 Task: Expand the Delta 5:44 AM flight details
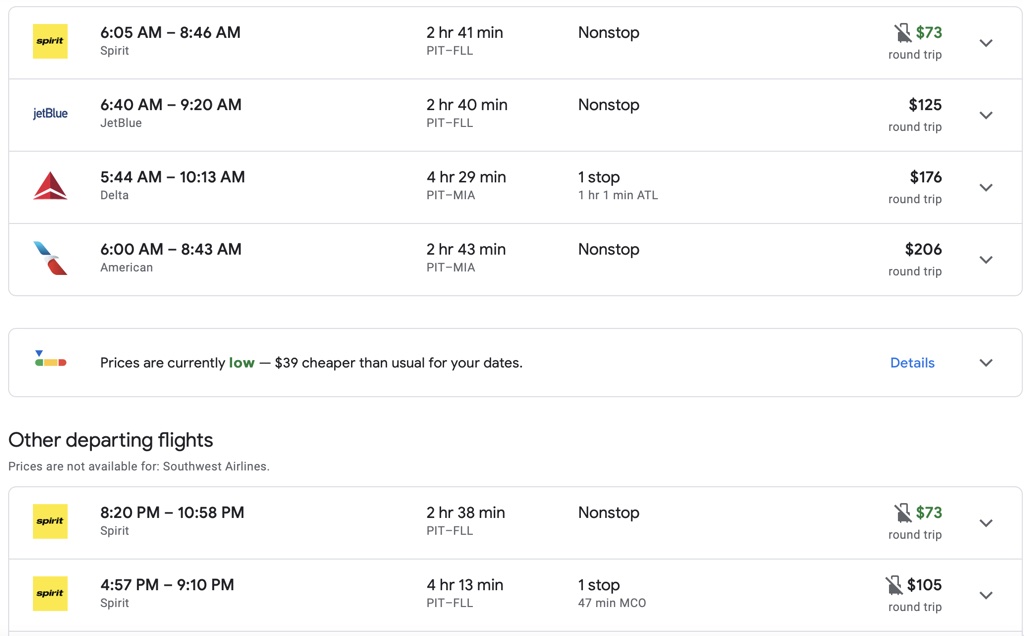[x=986, y=187]
